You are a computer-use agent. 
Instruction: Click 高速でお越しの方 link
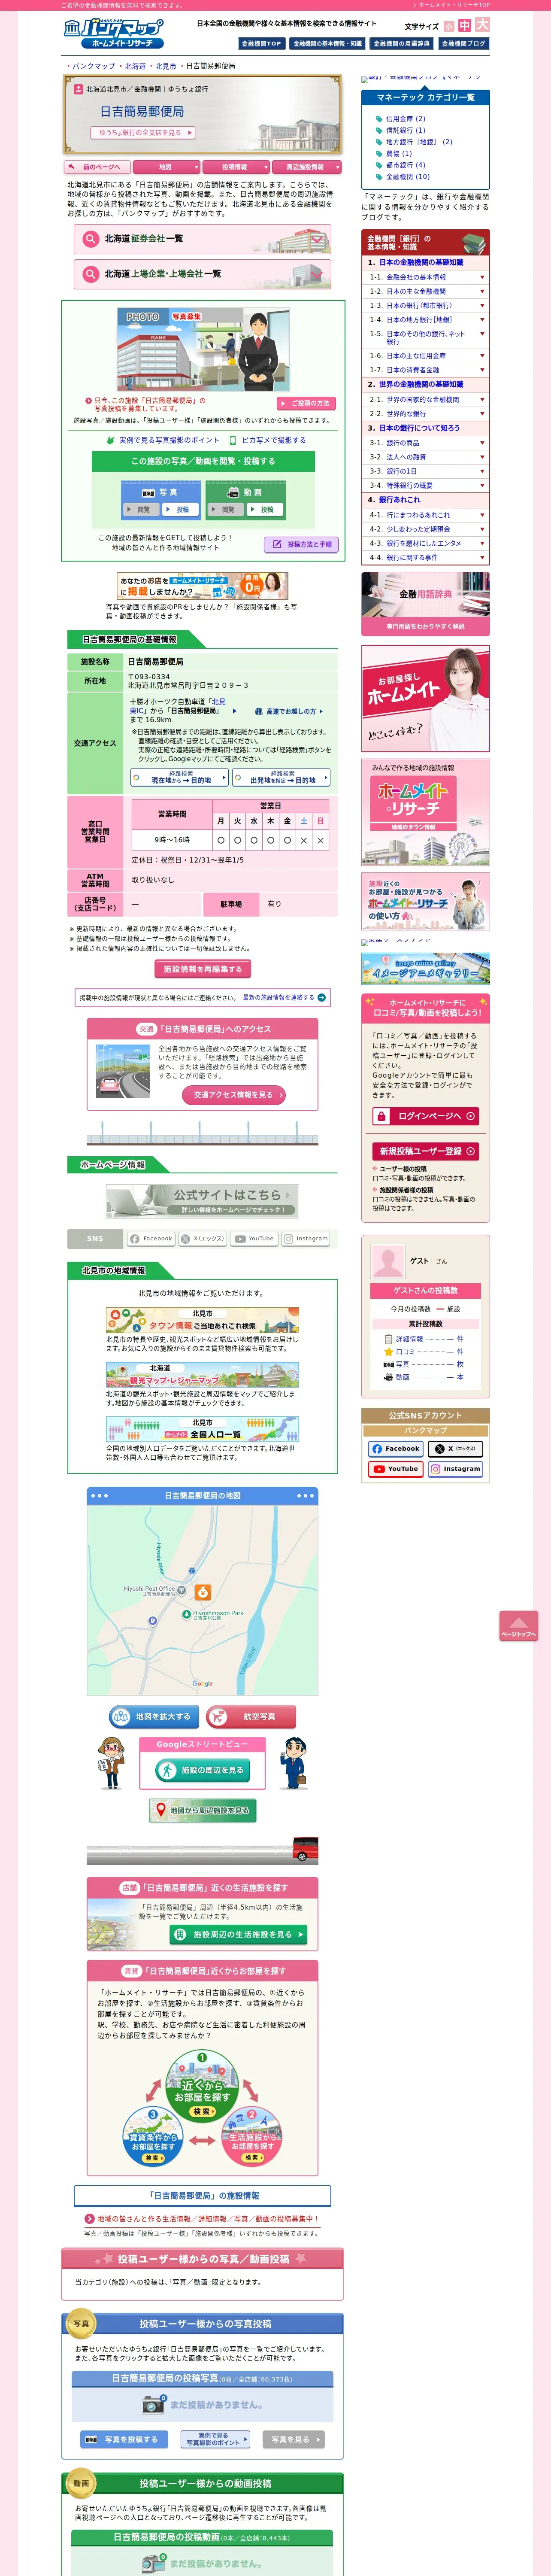pyautogui.click(x=288, y=711)
